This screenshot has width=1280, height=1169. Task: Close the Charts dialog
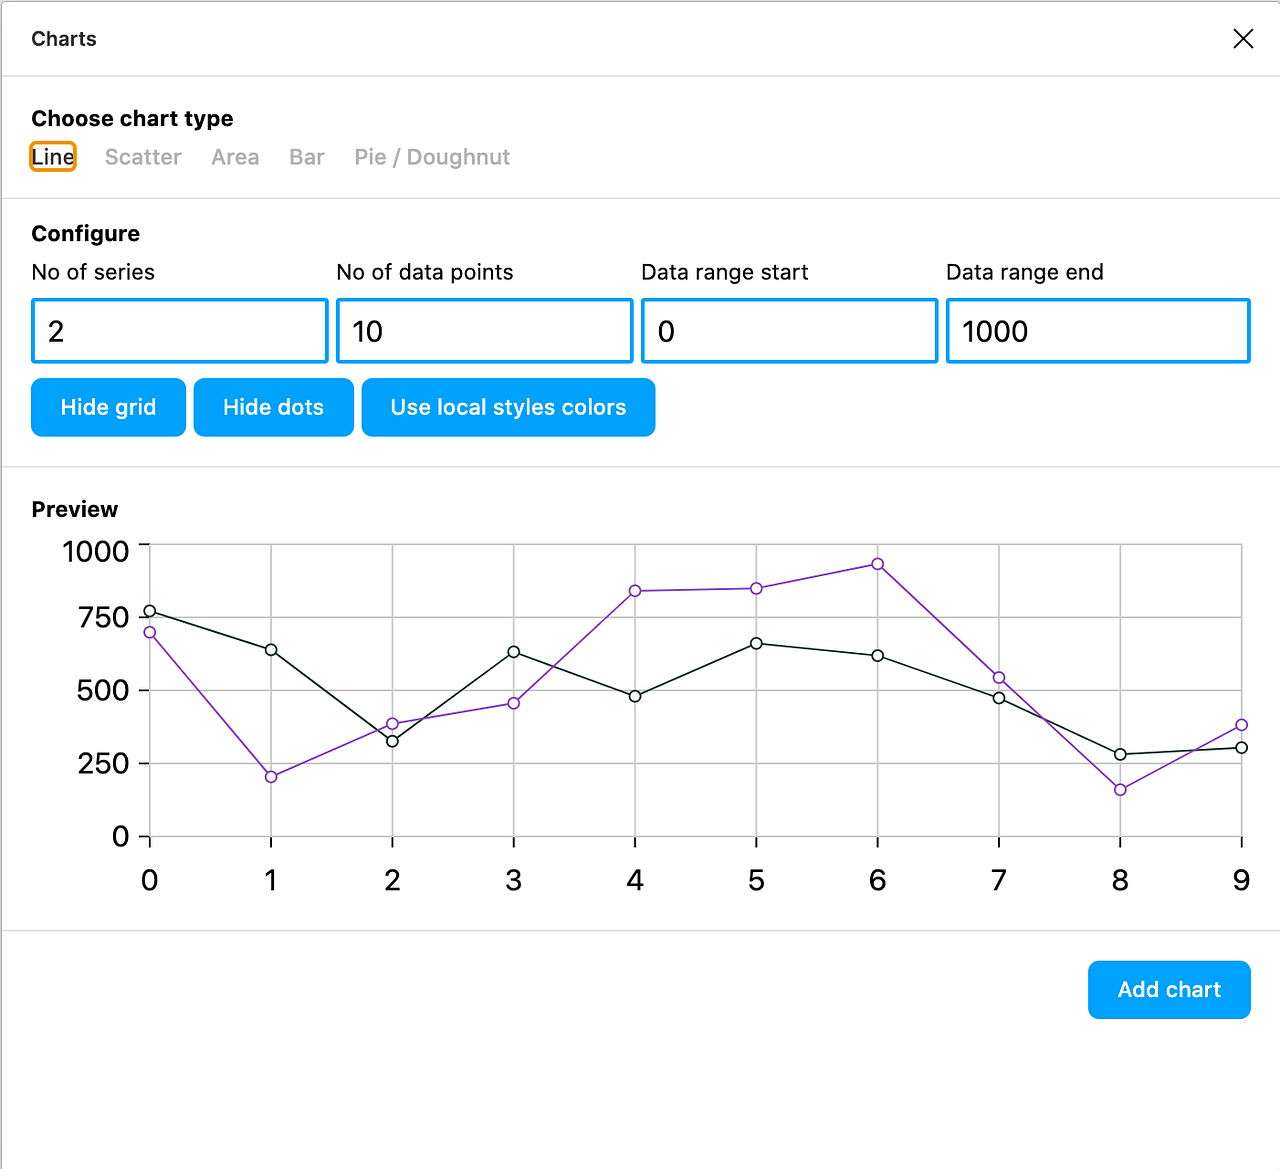1242,38
